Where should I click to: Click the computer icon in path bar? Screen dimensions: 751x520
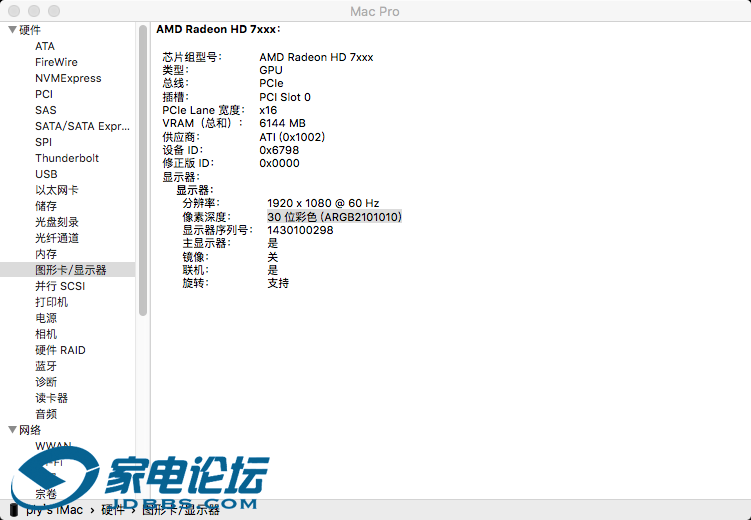(x=13, y=510)
